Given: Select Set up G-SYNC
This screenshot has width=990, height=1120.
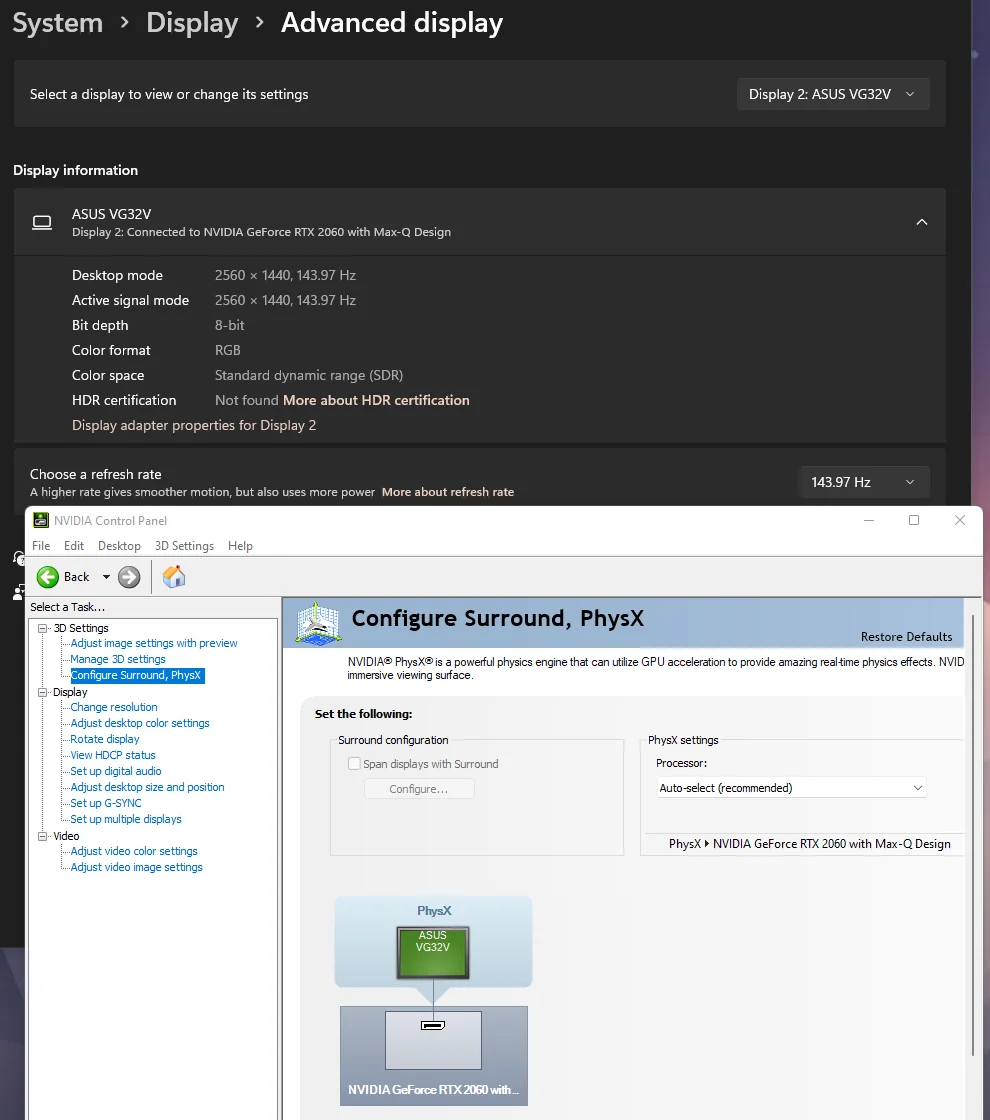Looking at the screenshot, I should coord(106,803).
